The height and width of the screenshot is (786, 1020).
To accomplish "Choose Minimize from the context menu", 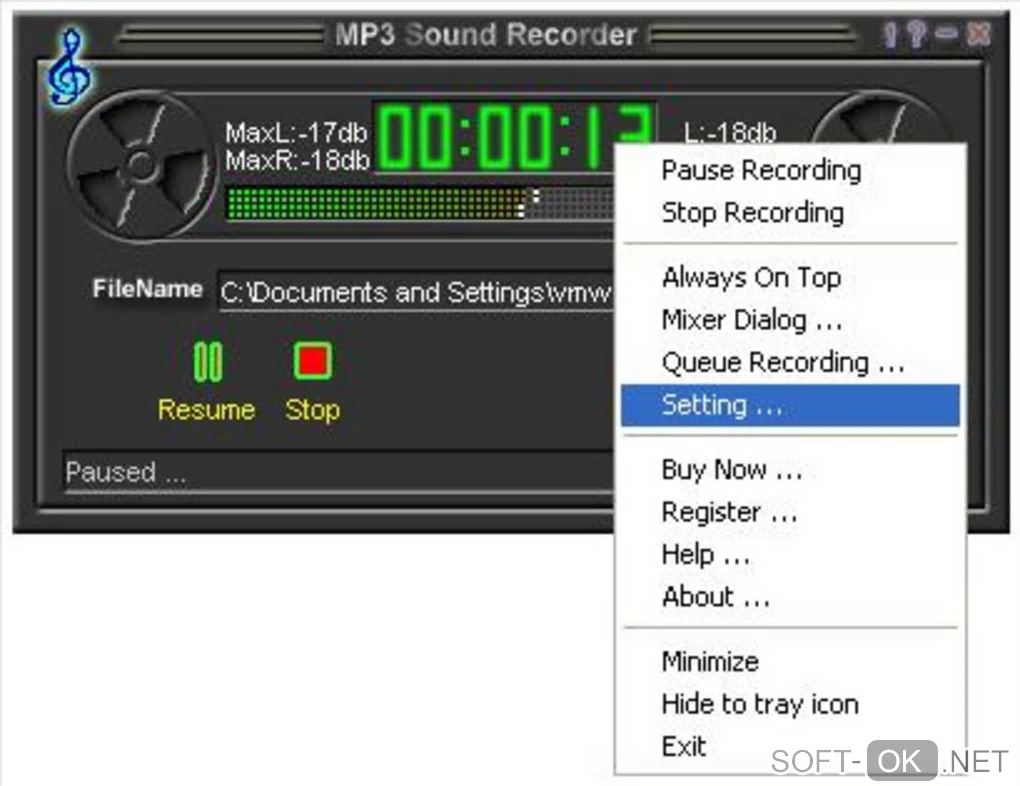I will coord(790,662).
